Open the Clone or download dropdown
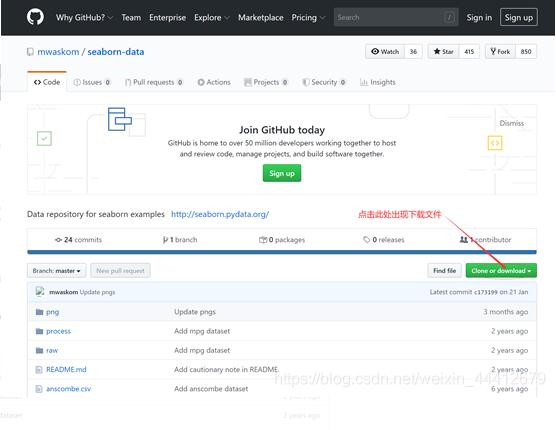Image resolution: width=556 pixels, height=430 pixels. [x=501, y=271]
